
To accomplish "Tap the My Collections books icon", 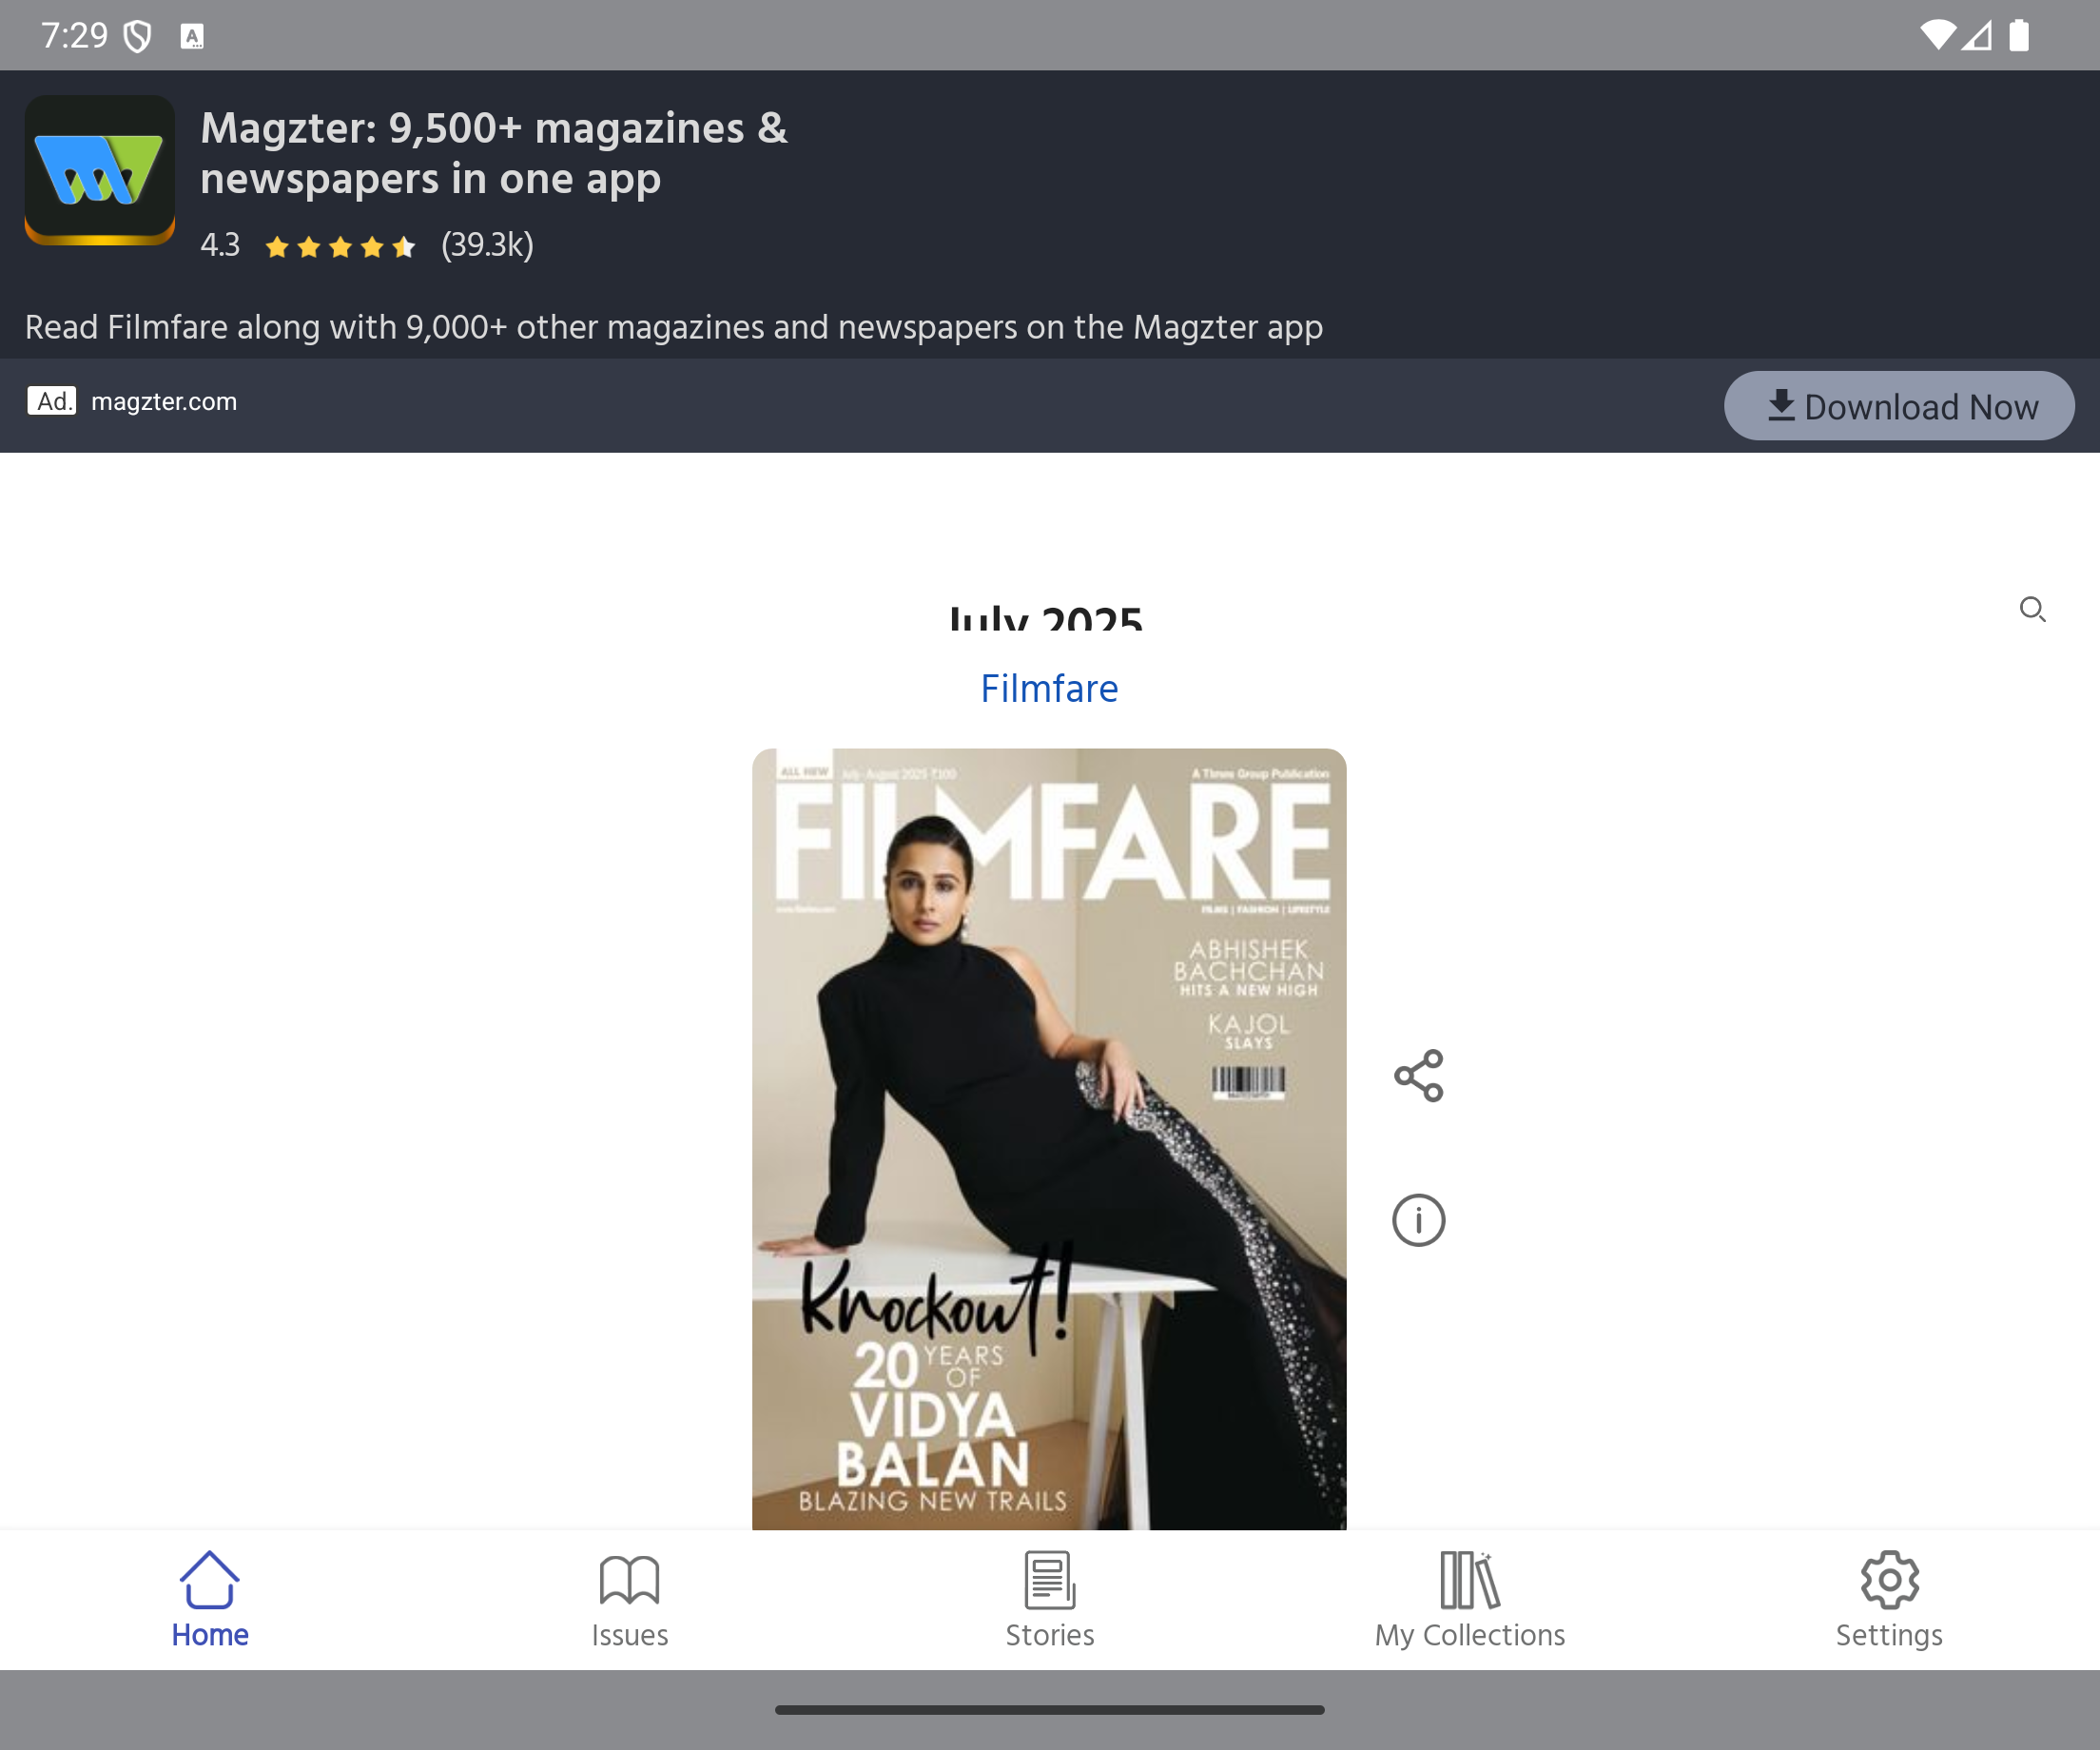I will click(1469, 1580).
